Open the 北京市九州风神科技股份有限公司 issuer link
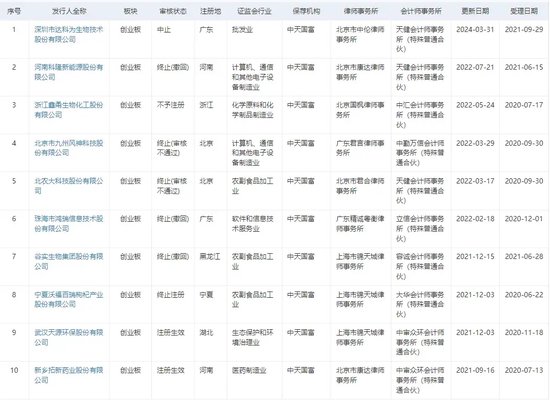 click(69, 148)
